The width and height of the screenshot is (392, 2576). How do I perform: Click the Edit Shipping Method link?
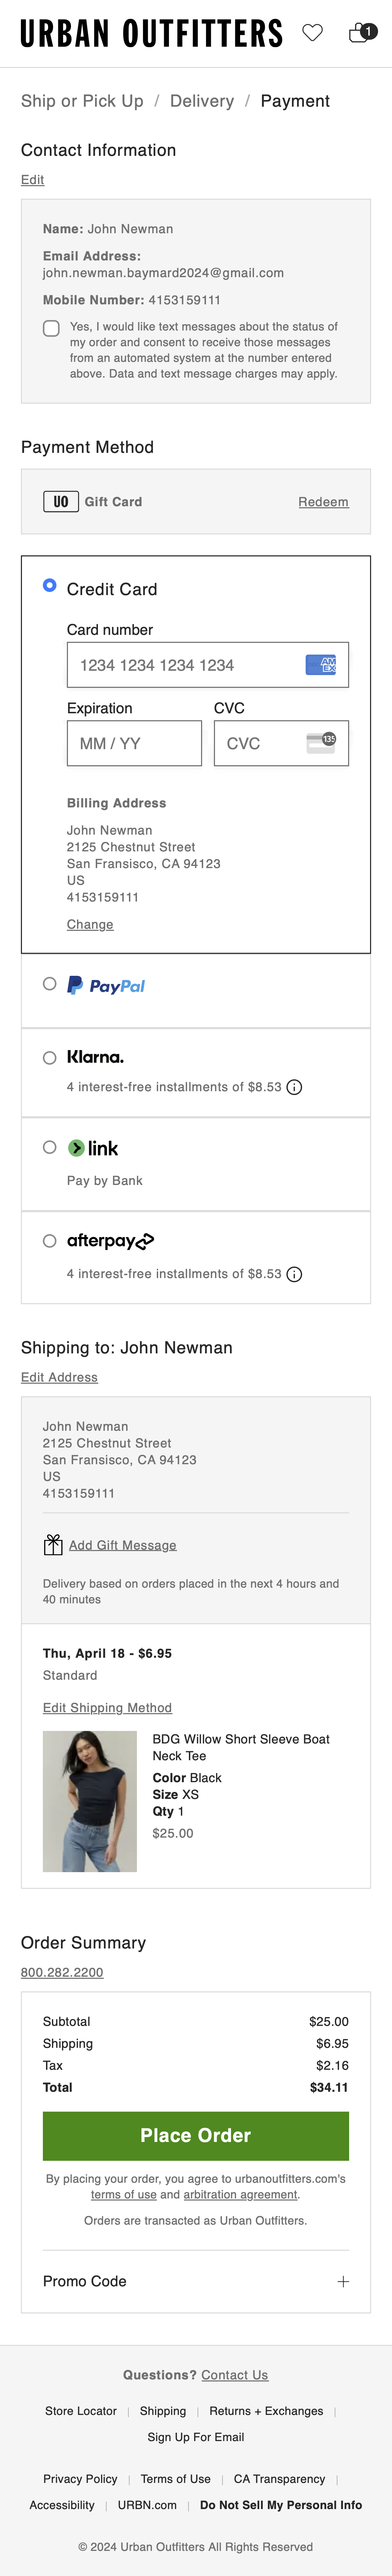107,1708
